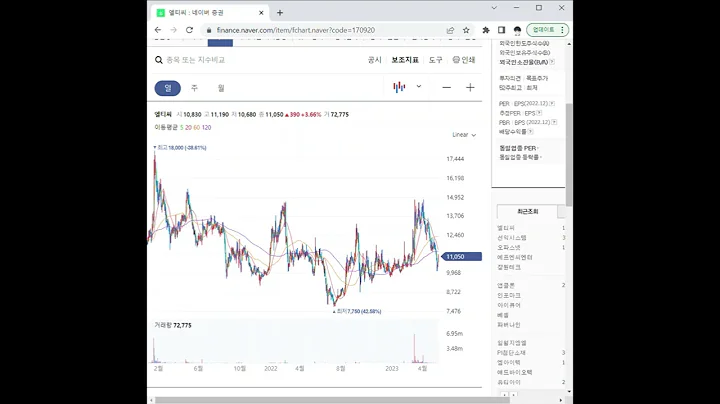Open the 공시 menu
This screenshot has width=720, height=404.
click(375, 60)
